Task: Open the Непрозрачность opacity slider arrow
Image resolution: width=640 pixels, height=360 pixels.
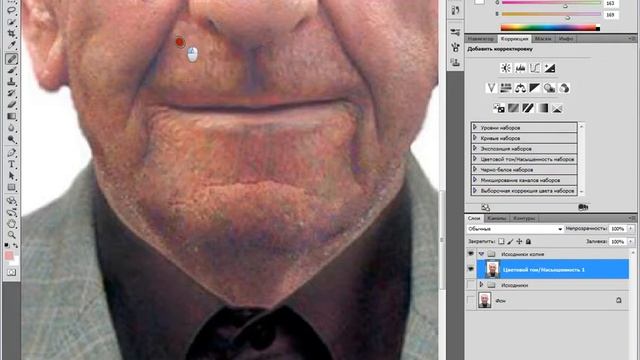Action: [x=631, y=229]
